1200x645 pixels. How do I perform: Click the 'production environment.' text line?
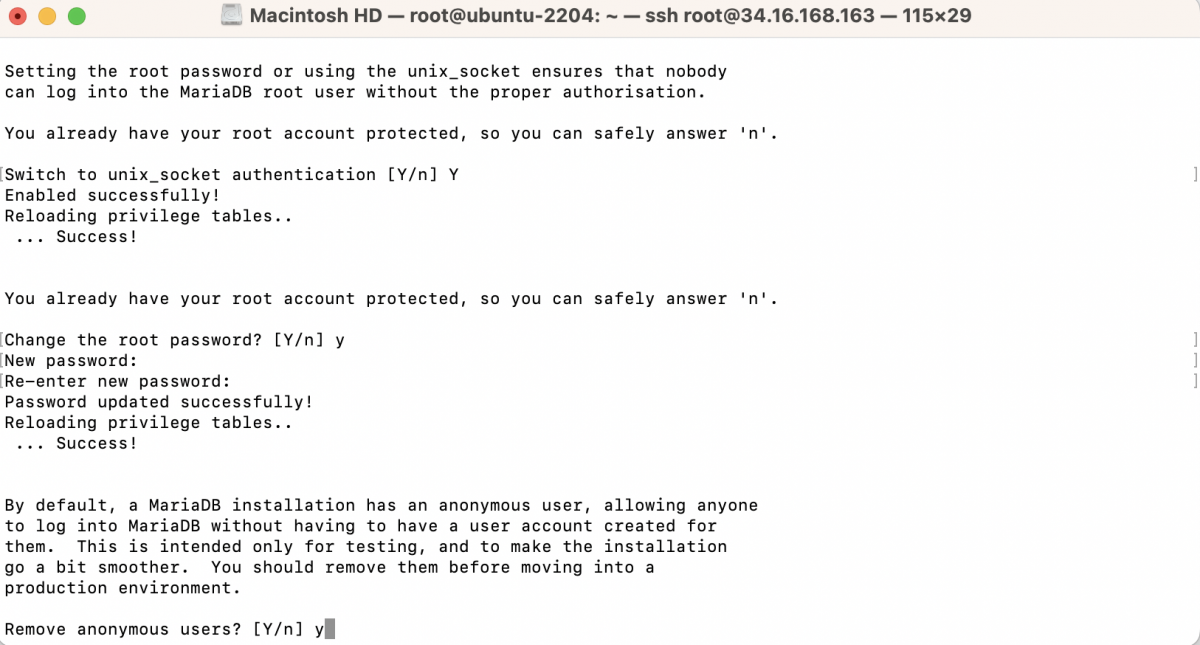click(x=123, y=588)
